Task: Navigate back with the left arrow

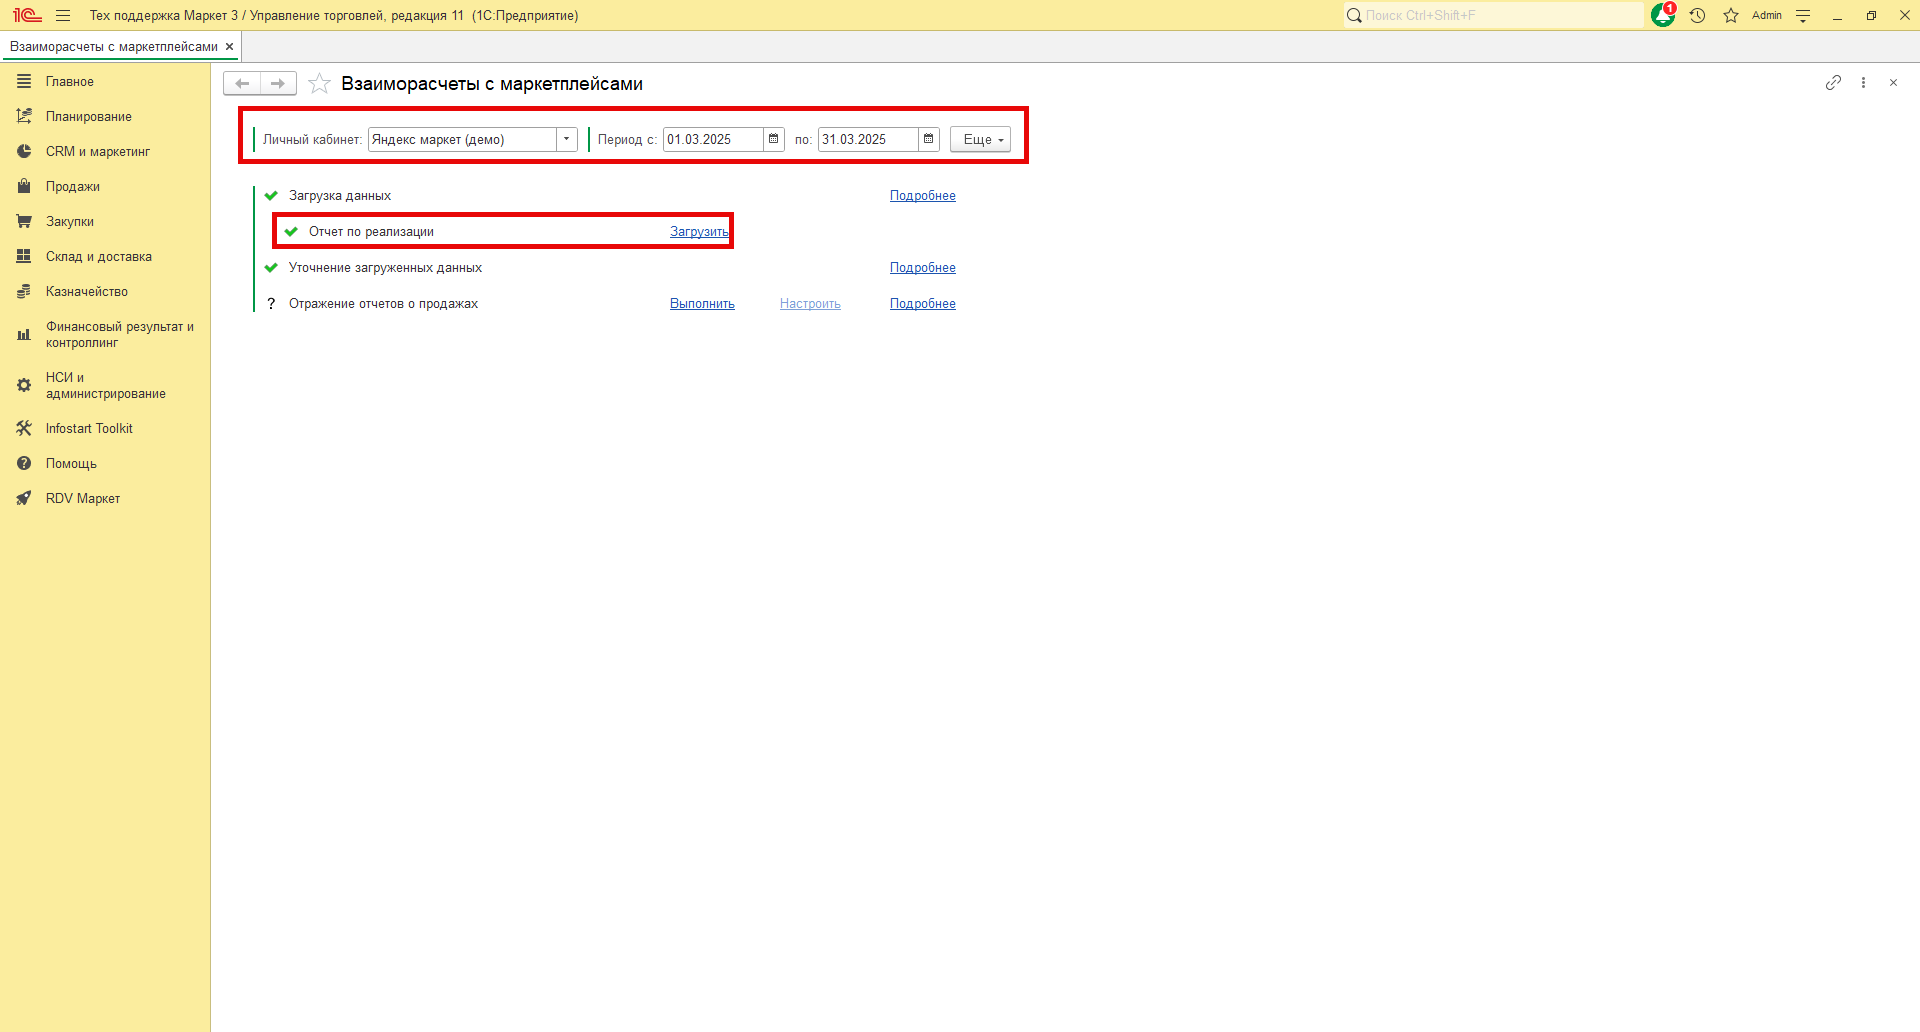Action: [x=242, y=83]
